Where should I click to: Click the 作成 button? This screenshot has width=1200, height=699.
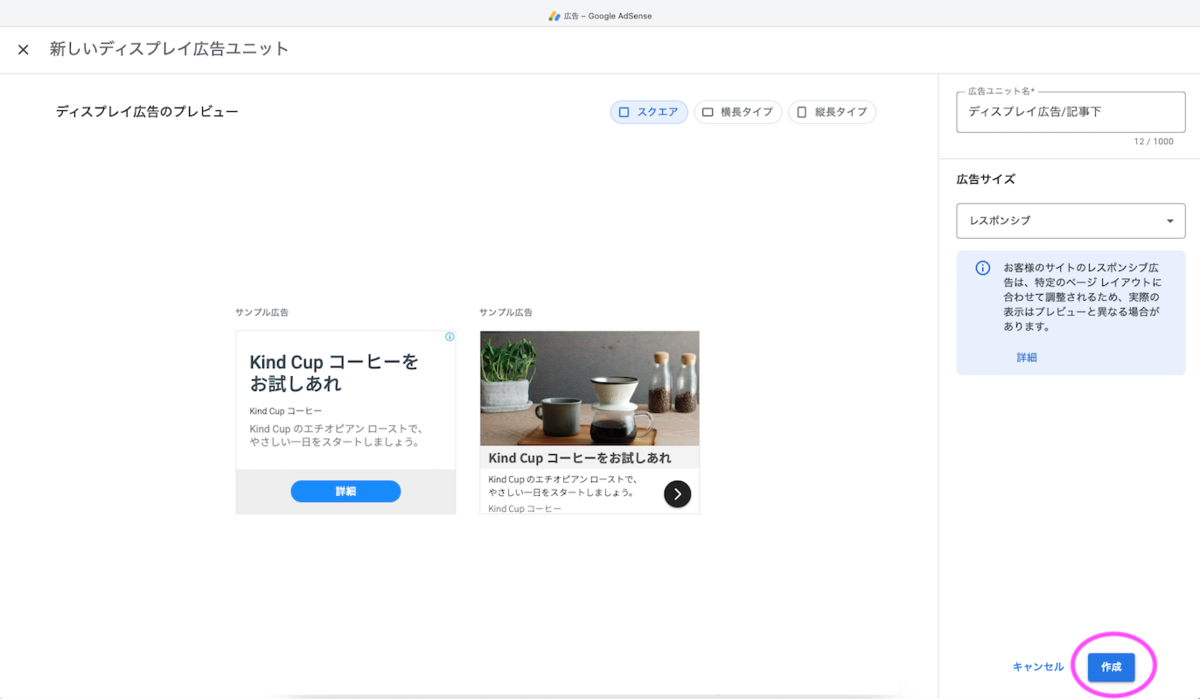(x=1111, y=667)
